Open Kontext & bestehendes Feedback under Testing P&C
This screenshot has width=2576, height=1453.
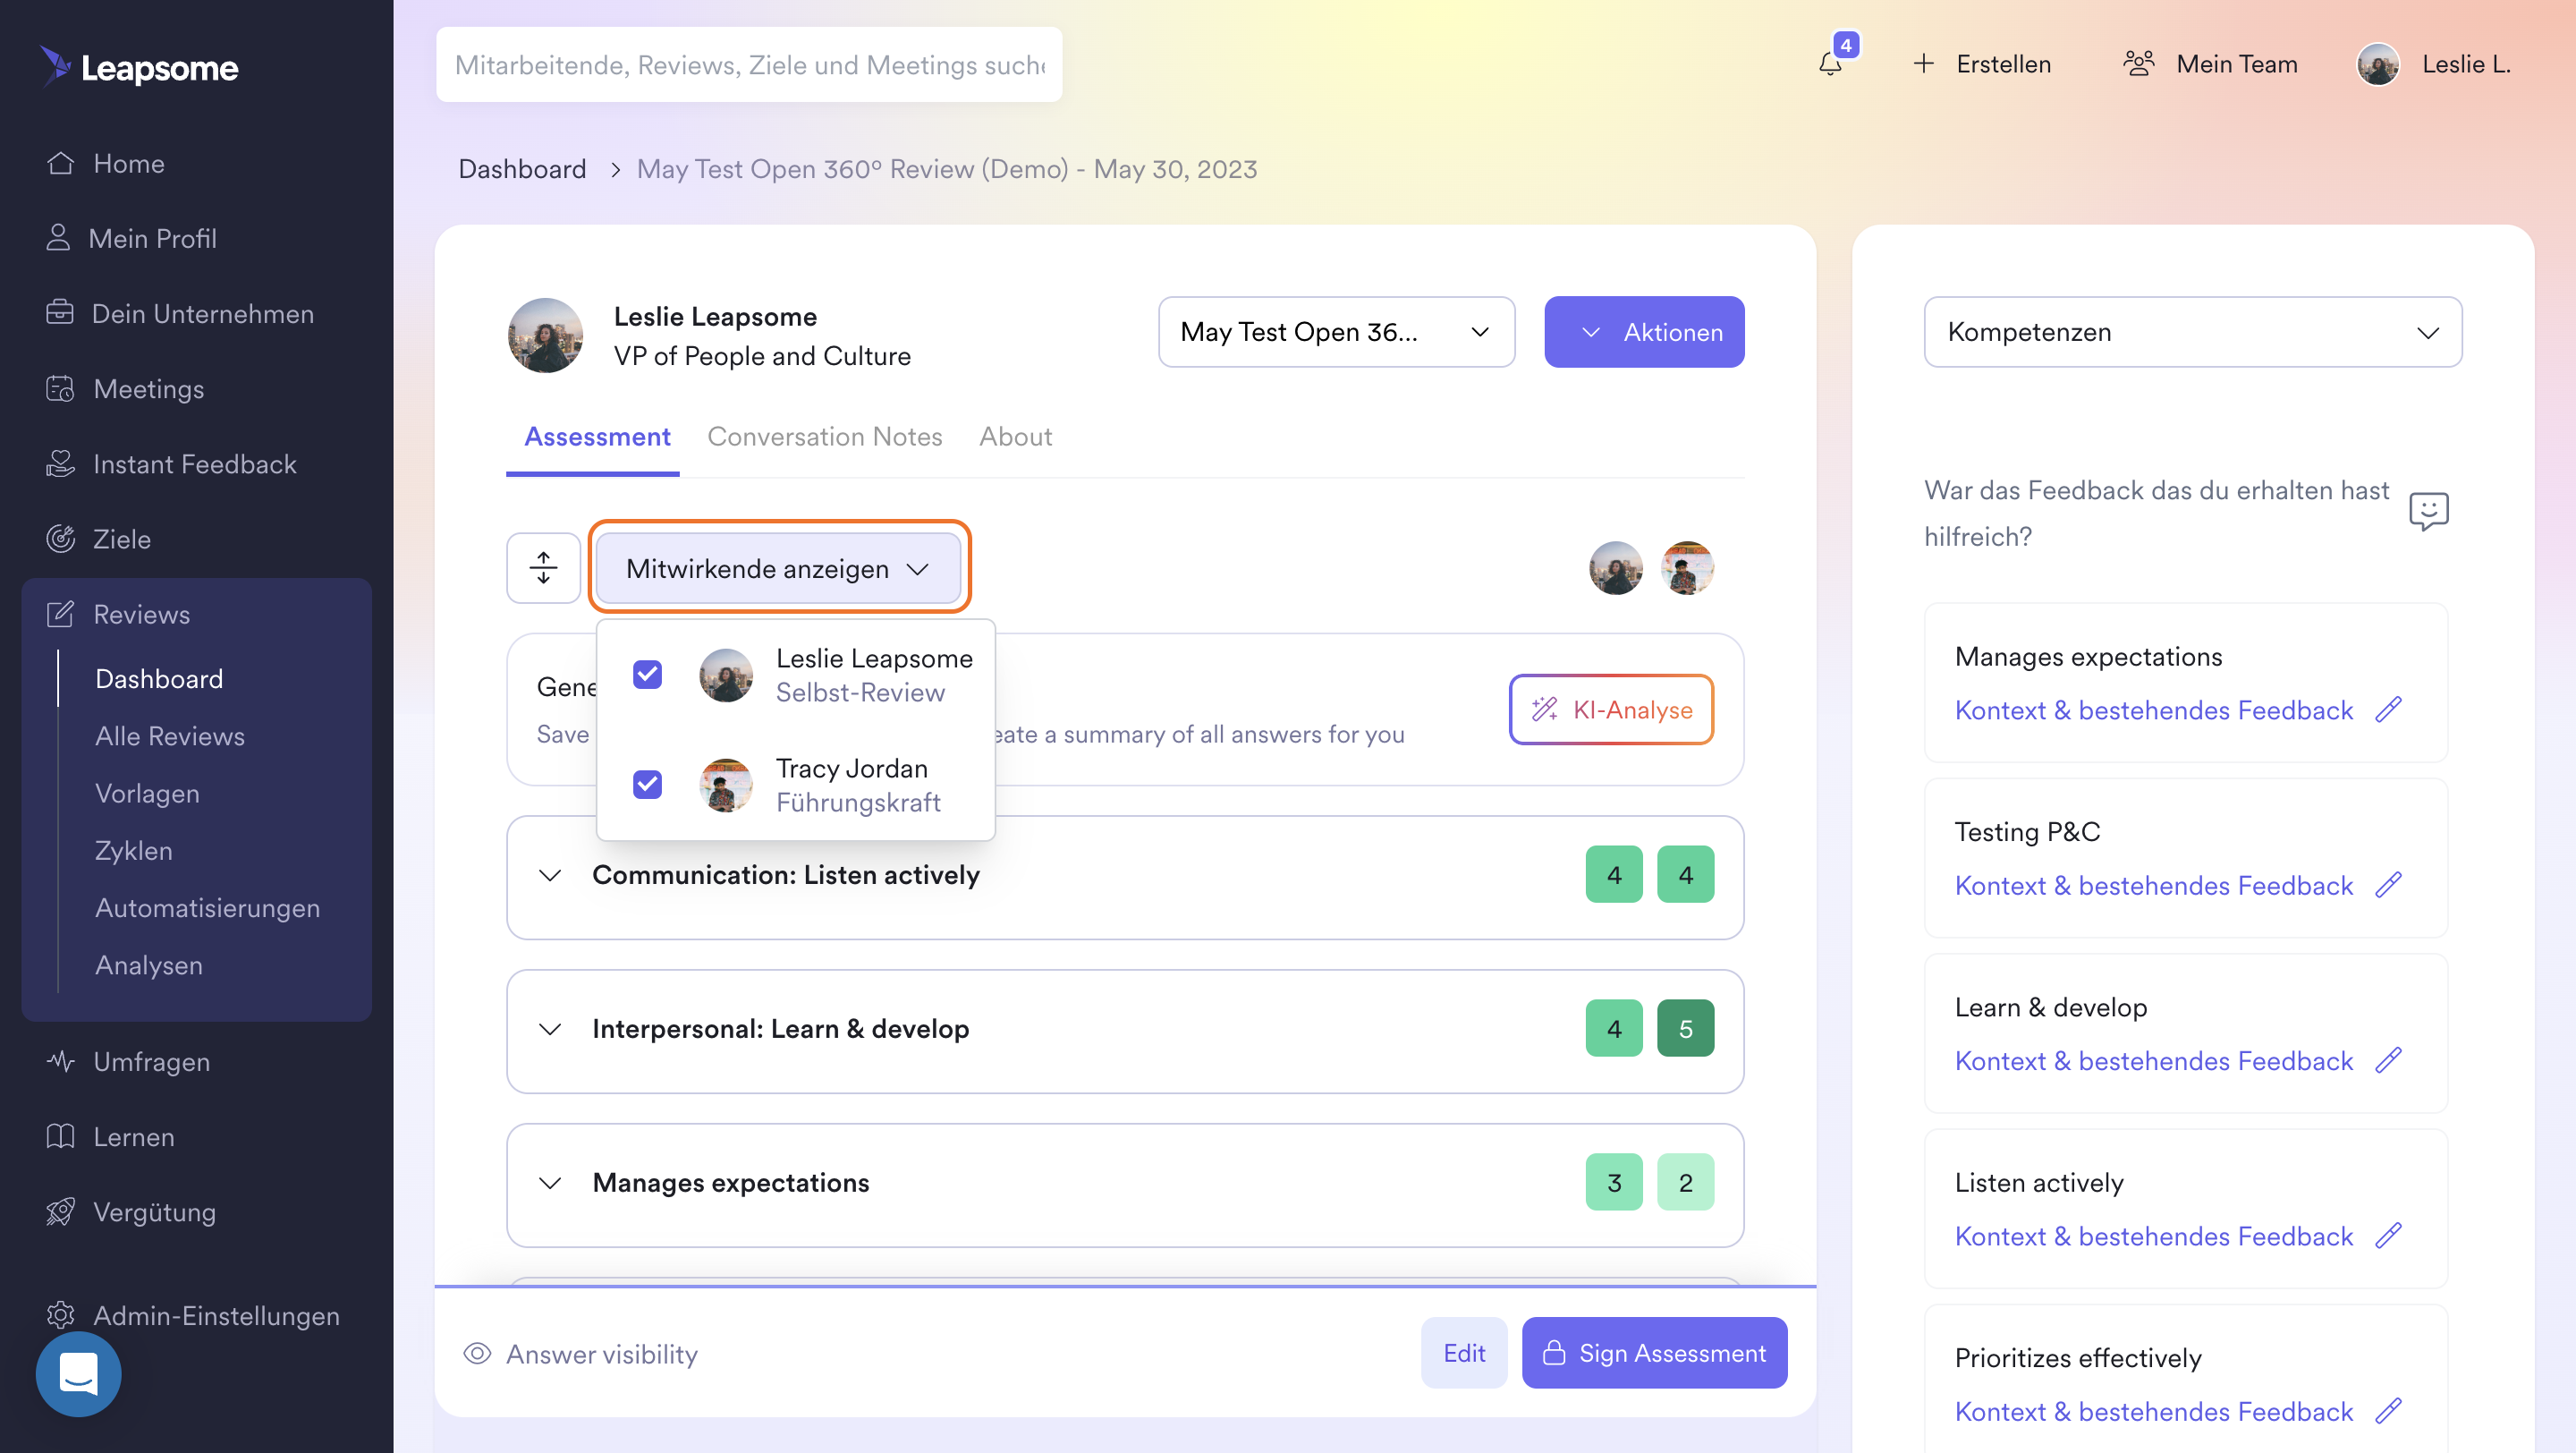(x=2153, y=885)
